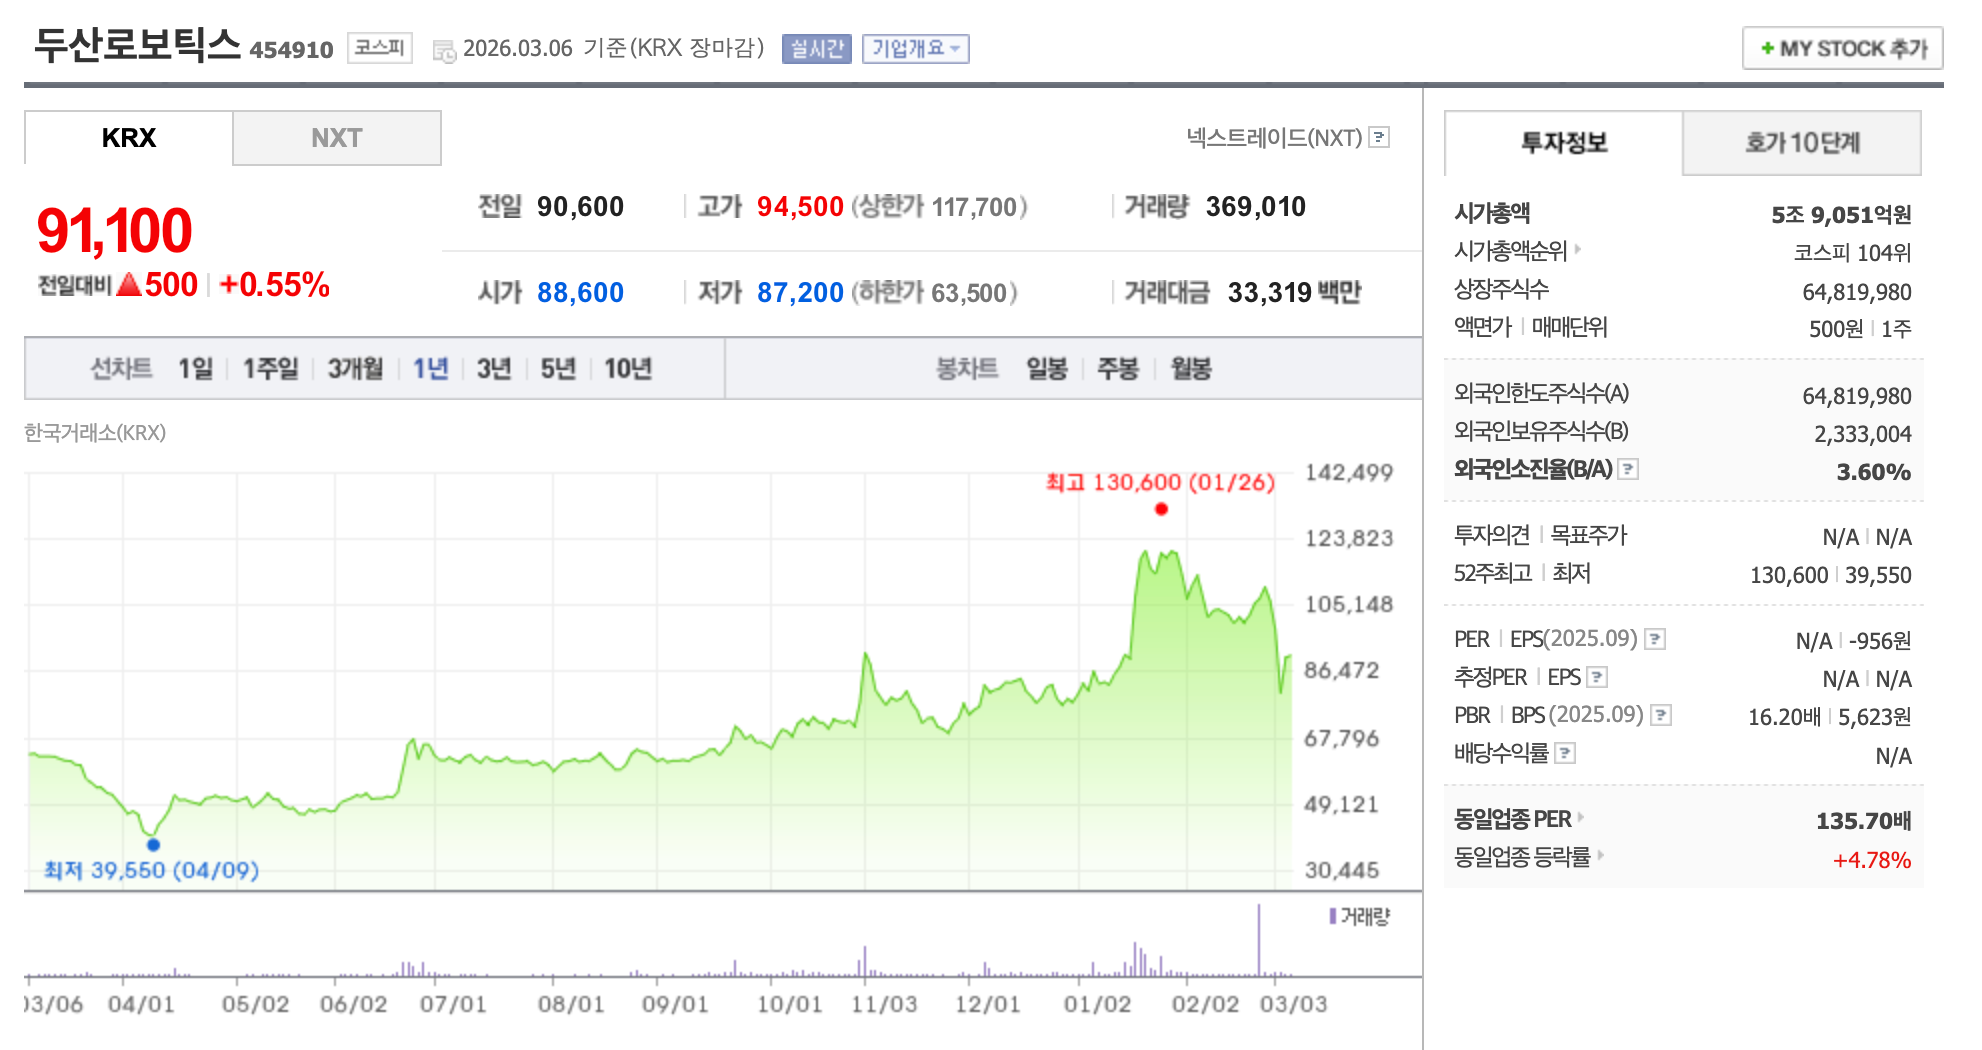1982x1050 pixels.
Task: Click the +4.78% 등락률 value
Action: point(1871,860)
